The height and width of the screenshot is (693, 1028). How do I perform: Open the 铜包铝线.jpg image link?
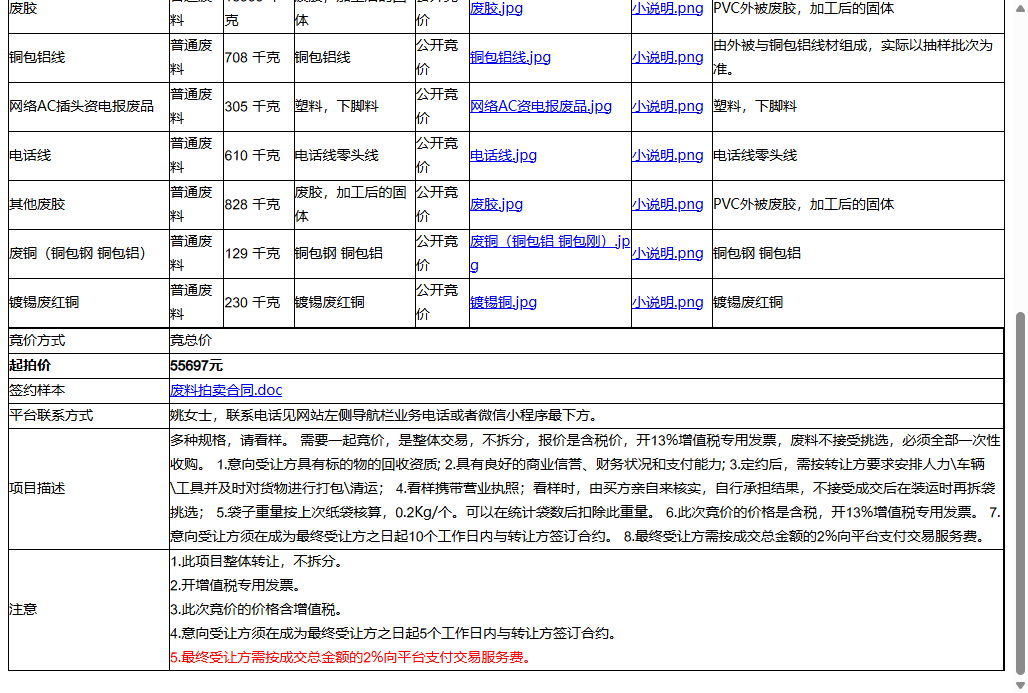point(510,57)
